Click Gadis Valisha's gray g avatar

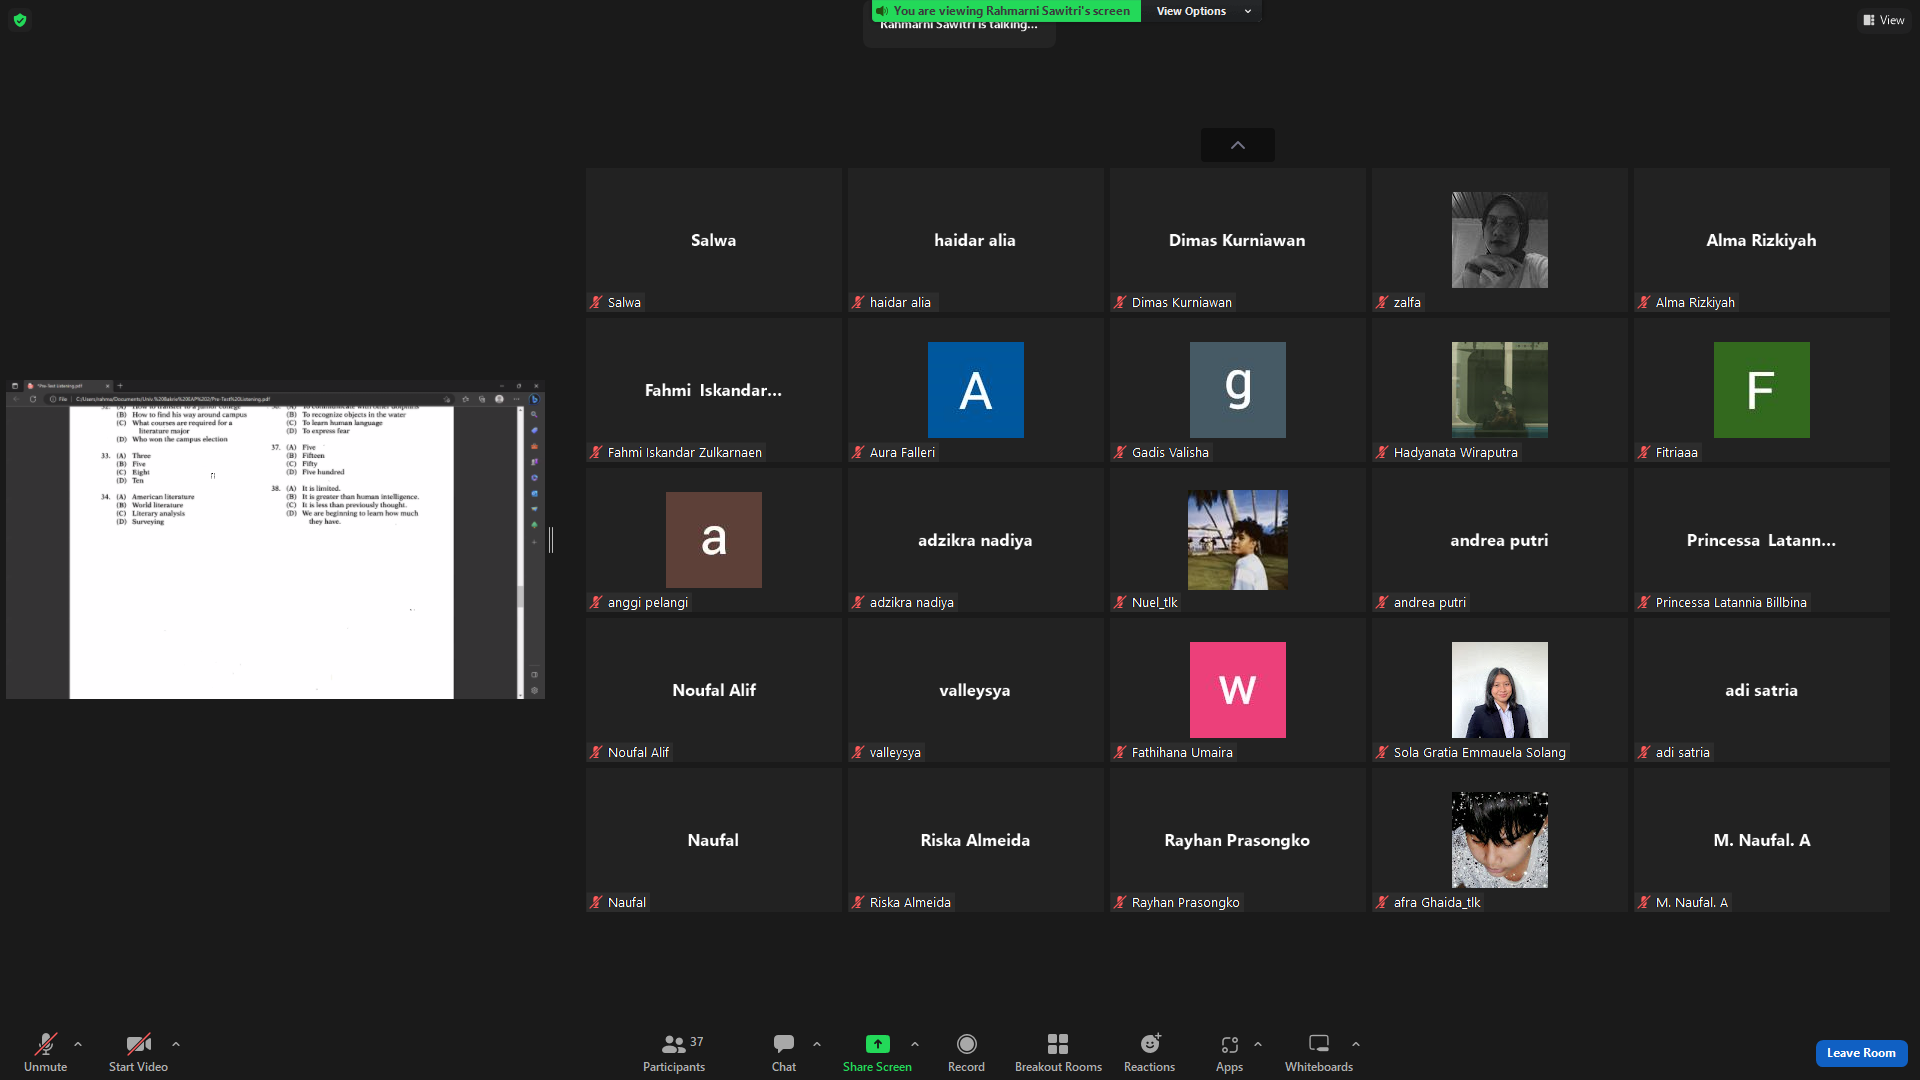tap(1237, 390)
